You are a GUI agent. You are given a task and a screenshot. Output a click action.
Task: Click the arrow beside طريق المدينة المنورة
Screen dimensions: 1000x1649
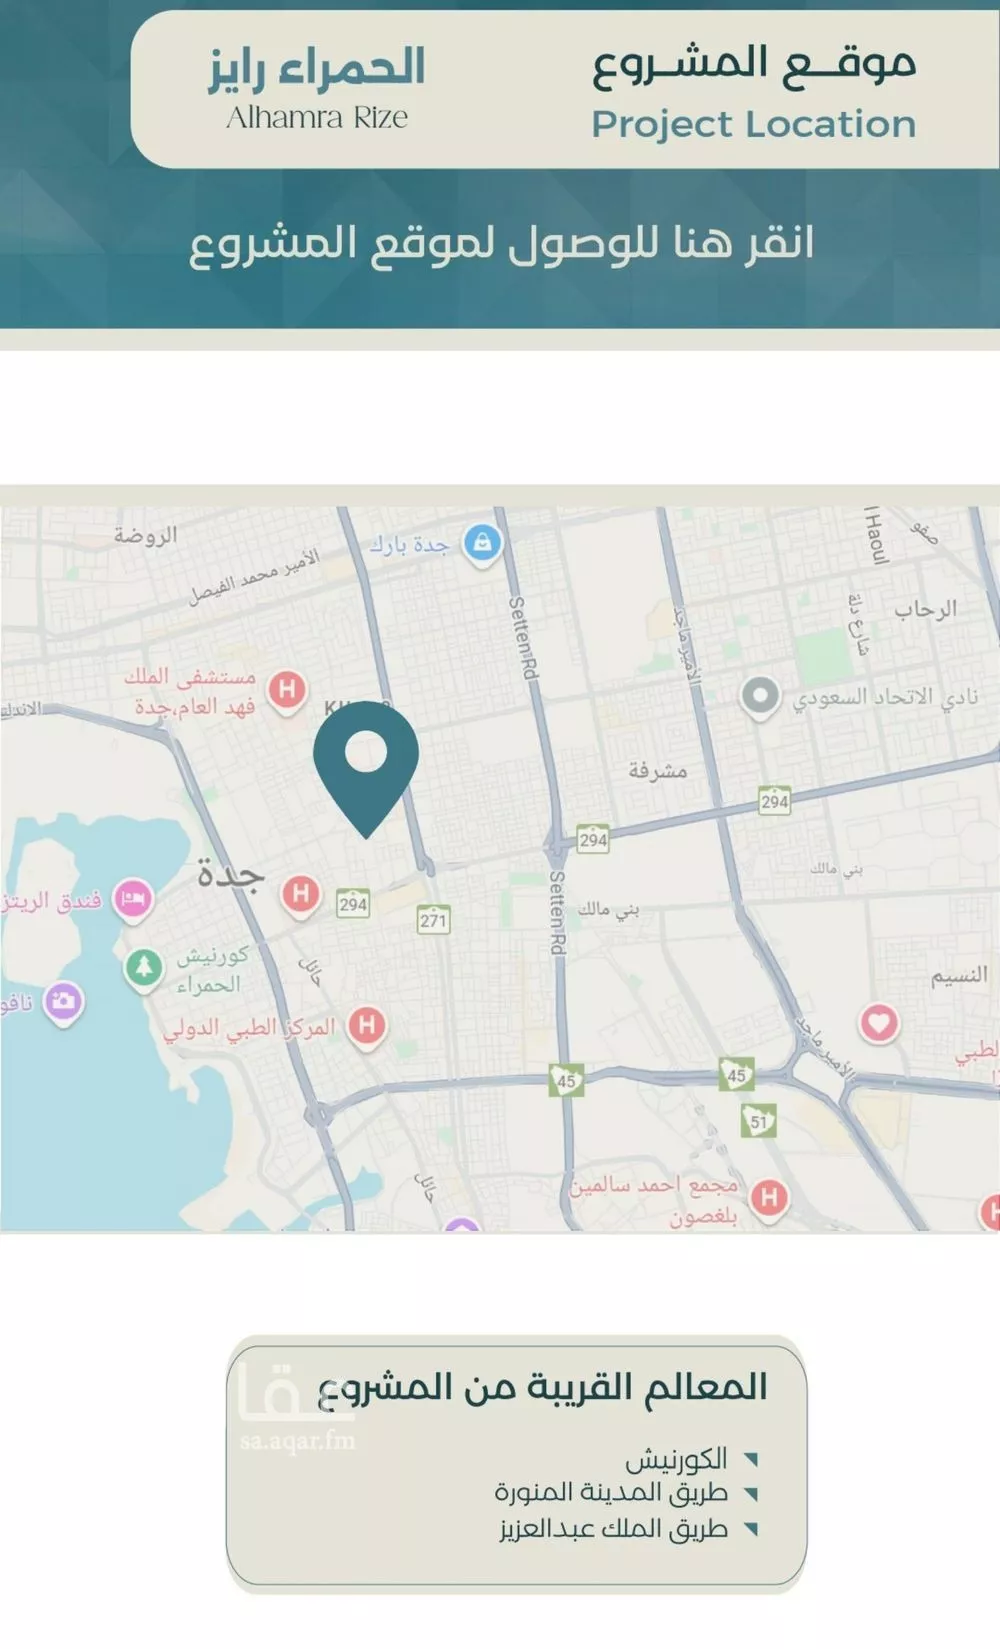click(751, 1494)
